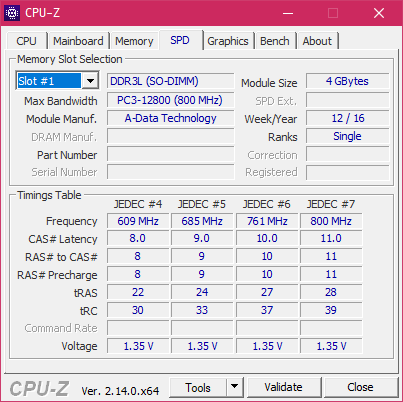Click the 11.0 CAS# Latency cell
403x402 pixels.
pos(331,239)
